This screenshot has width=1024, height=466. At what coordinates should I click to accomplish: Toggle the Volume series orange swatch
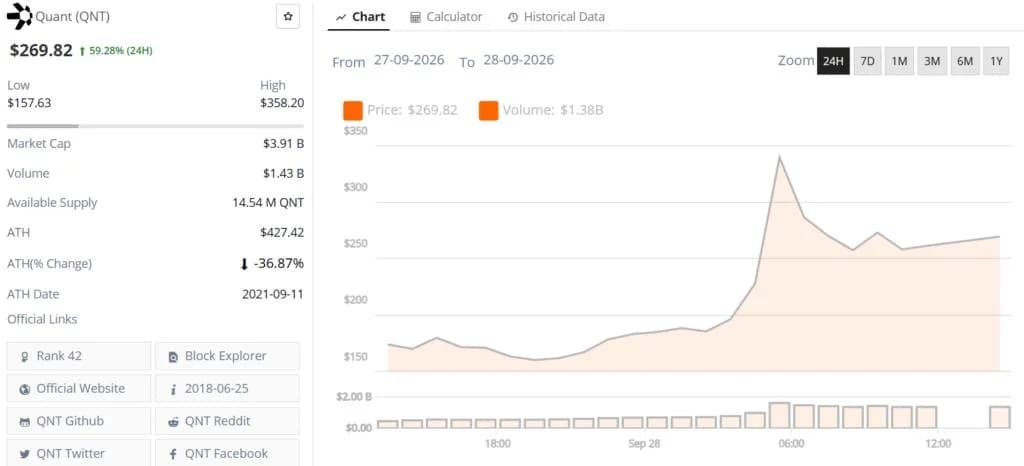[488, 110]
